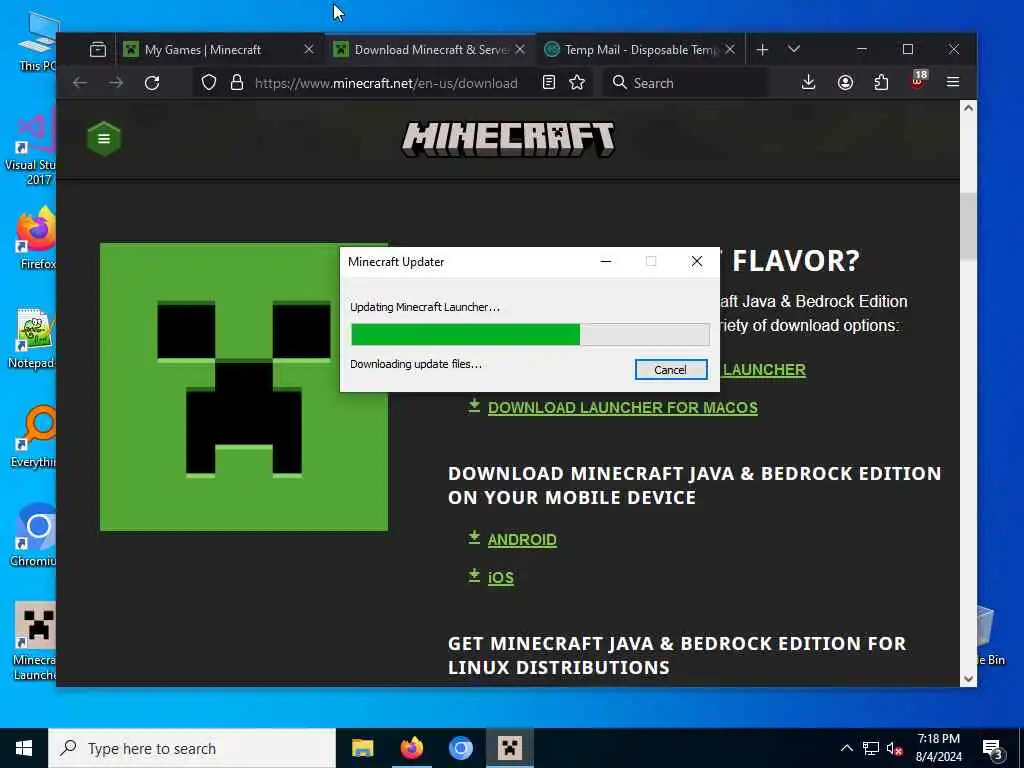Click the minecraft.net URL address bar
Viewport: 1024px width, 768px height.
pos(386,83)
